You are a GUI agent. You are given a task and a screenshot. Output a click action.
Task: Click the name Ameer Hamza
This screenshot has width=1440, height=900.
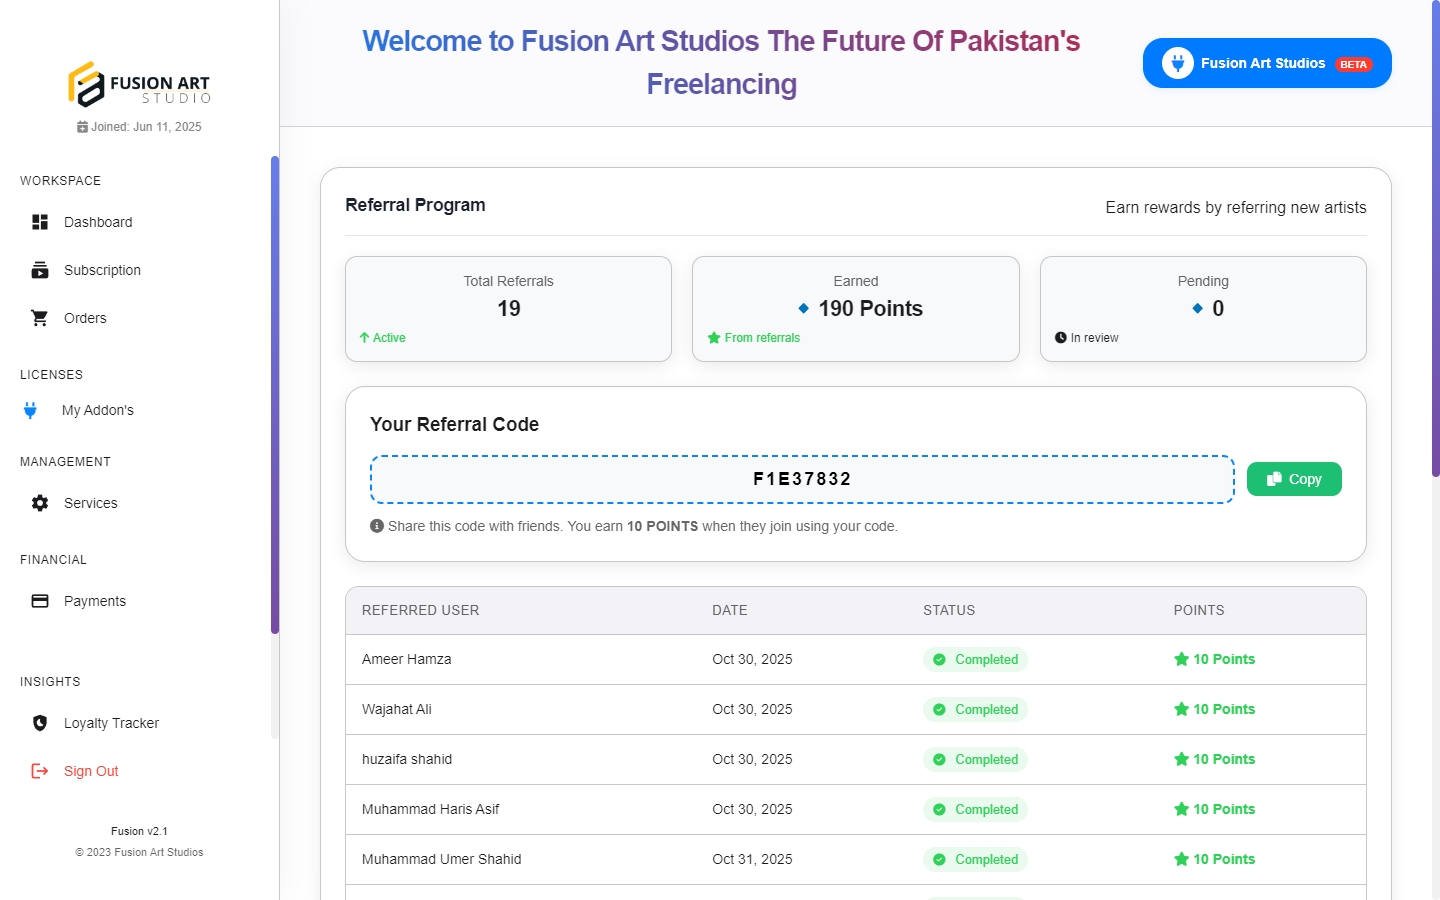coord(407,659)
